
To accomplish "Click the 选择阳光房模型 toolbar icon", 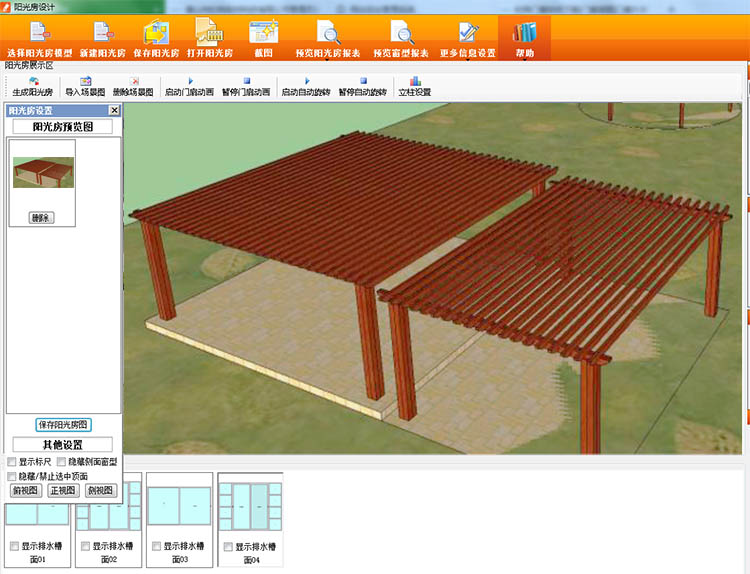I will [39, 39].
